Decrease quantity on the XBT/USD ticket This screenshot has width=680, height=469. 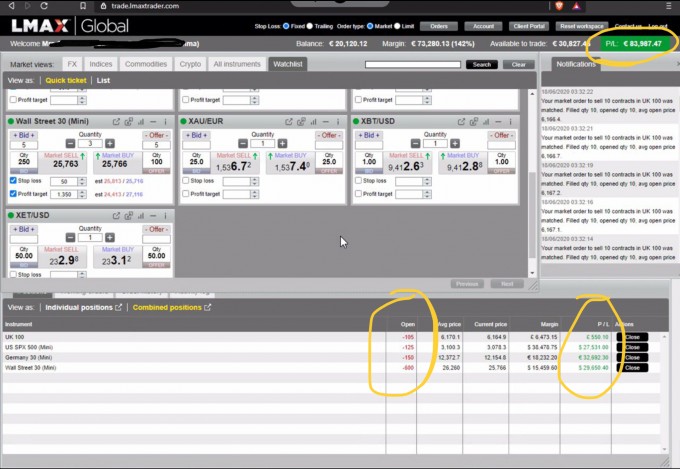pyautogui.click(x=415, y=144)
